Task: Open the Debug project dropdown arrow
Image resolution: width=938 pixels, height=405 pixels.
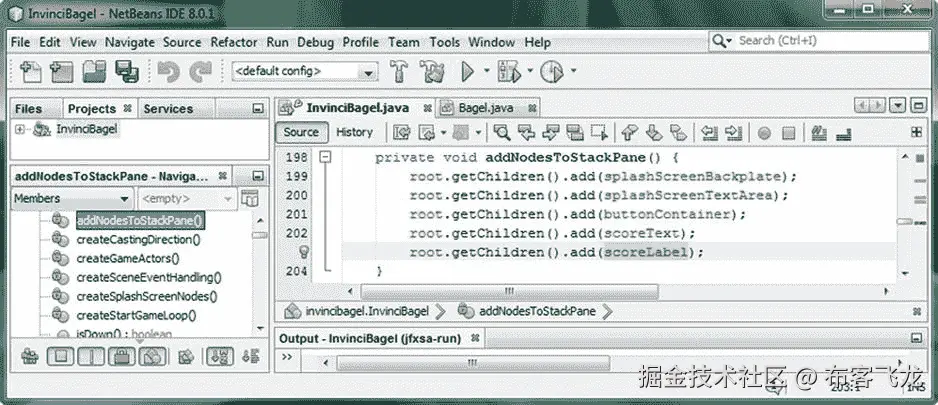Action: (530, 71)
